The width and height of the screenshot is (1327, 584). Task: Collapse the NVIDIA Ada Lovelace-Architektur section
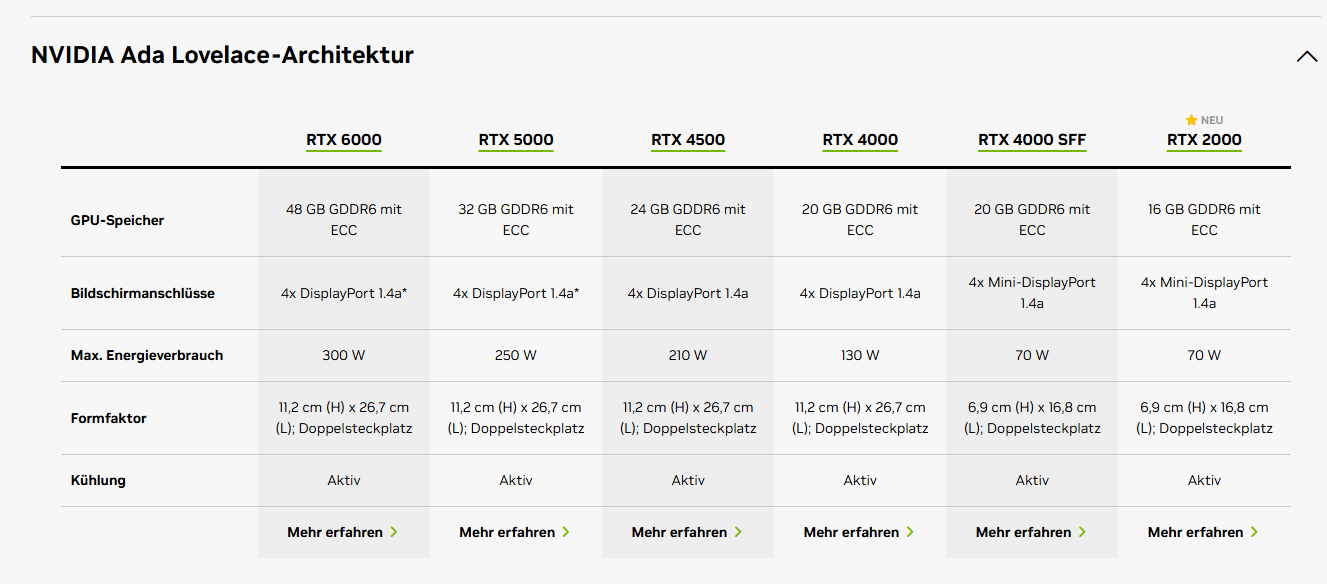pyautogui.click(x=1306, y=57)
